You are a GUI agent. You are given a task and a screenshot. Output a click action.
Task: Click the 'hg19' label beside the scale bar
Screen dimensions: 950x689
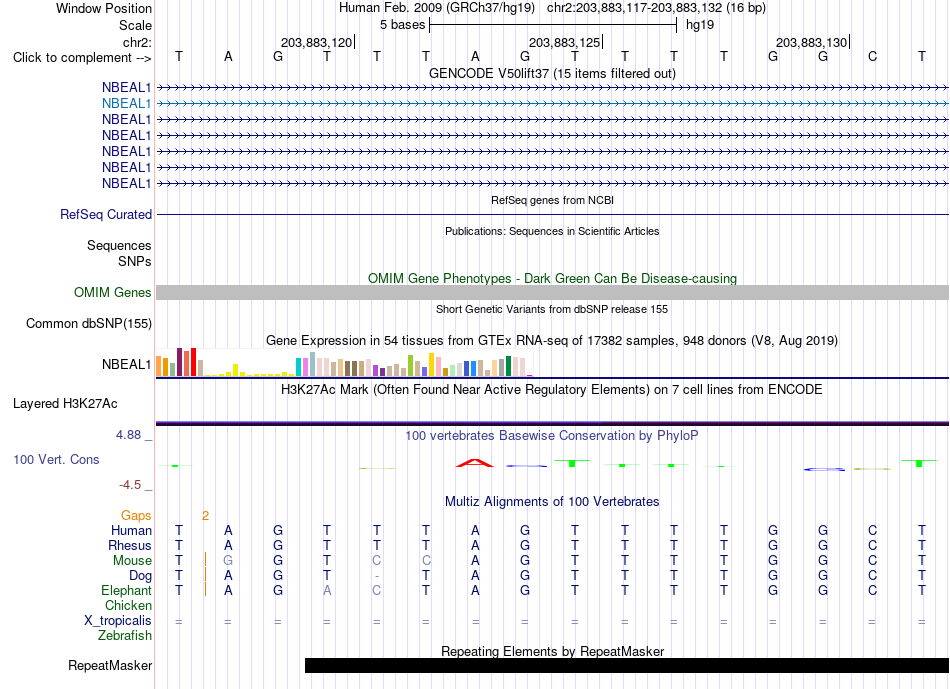pyautogui.click(x=700, y=25)
